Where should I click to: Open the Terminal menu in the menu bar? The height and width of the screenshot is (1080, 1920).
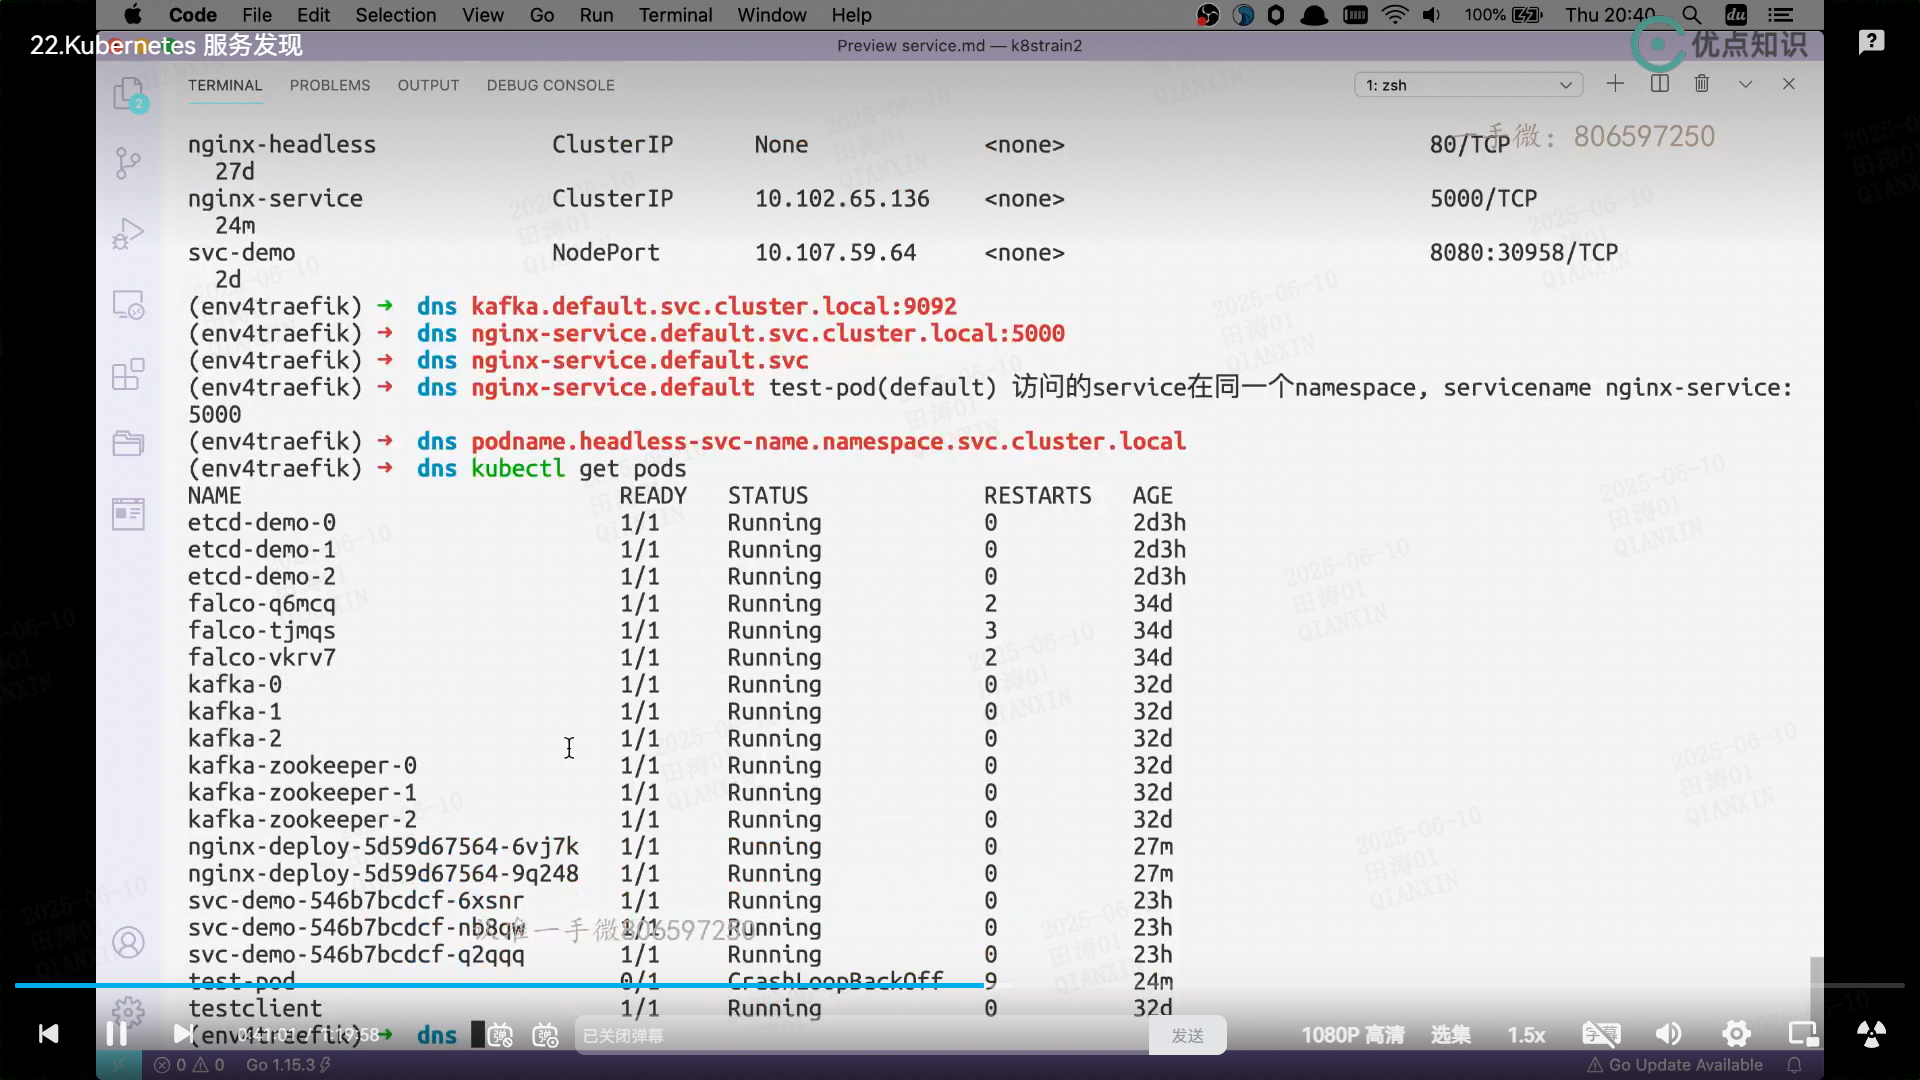point(675,15)
